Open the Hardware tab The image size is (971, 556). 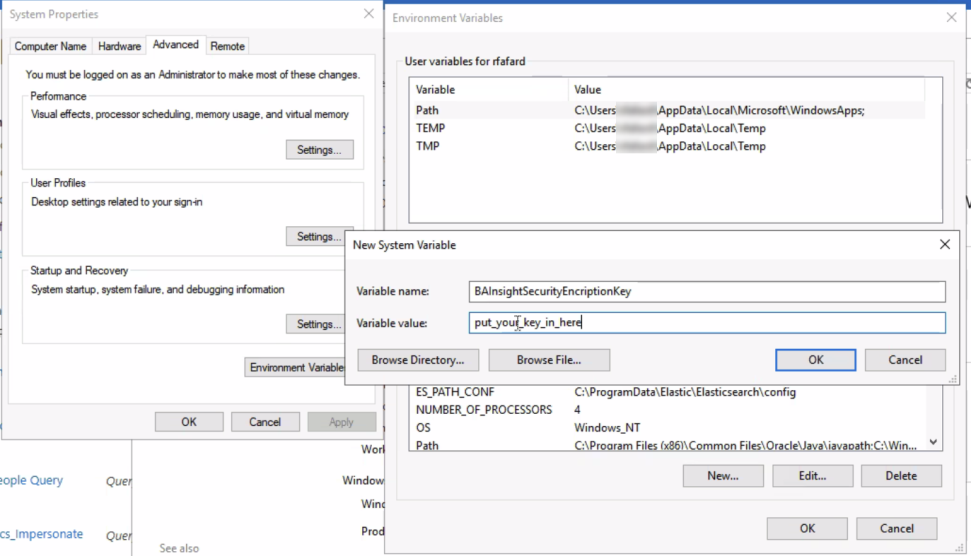(x=119, y=46)
